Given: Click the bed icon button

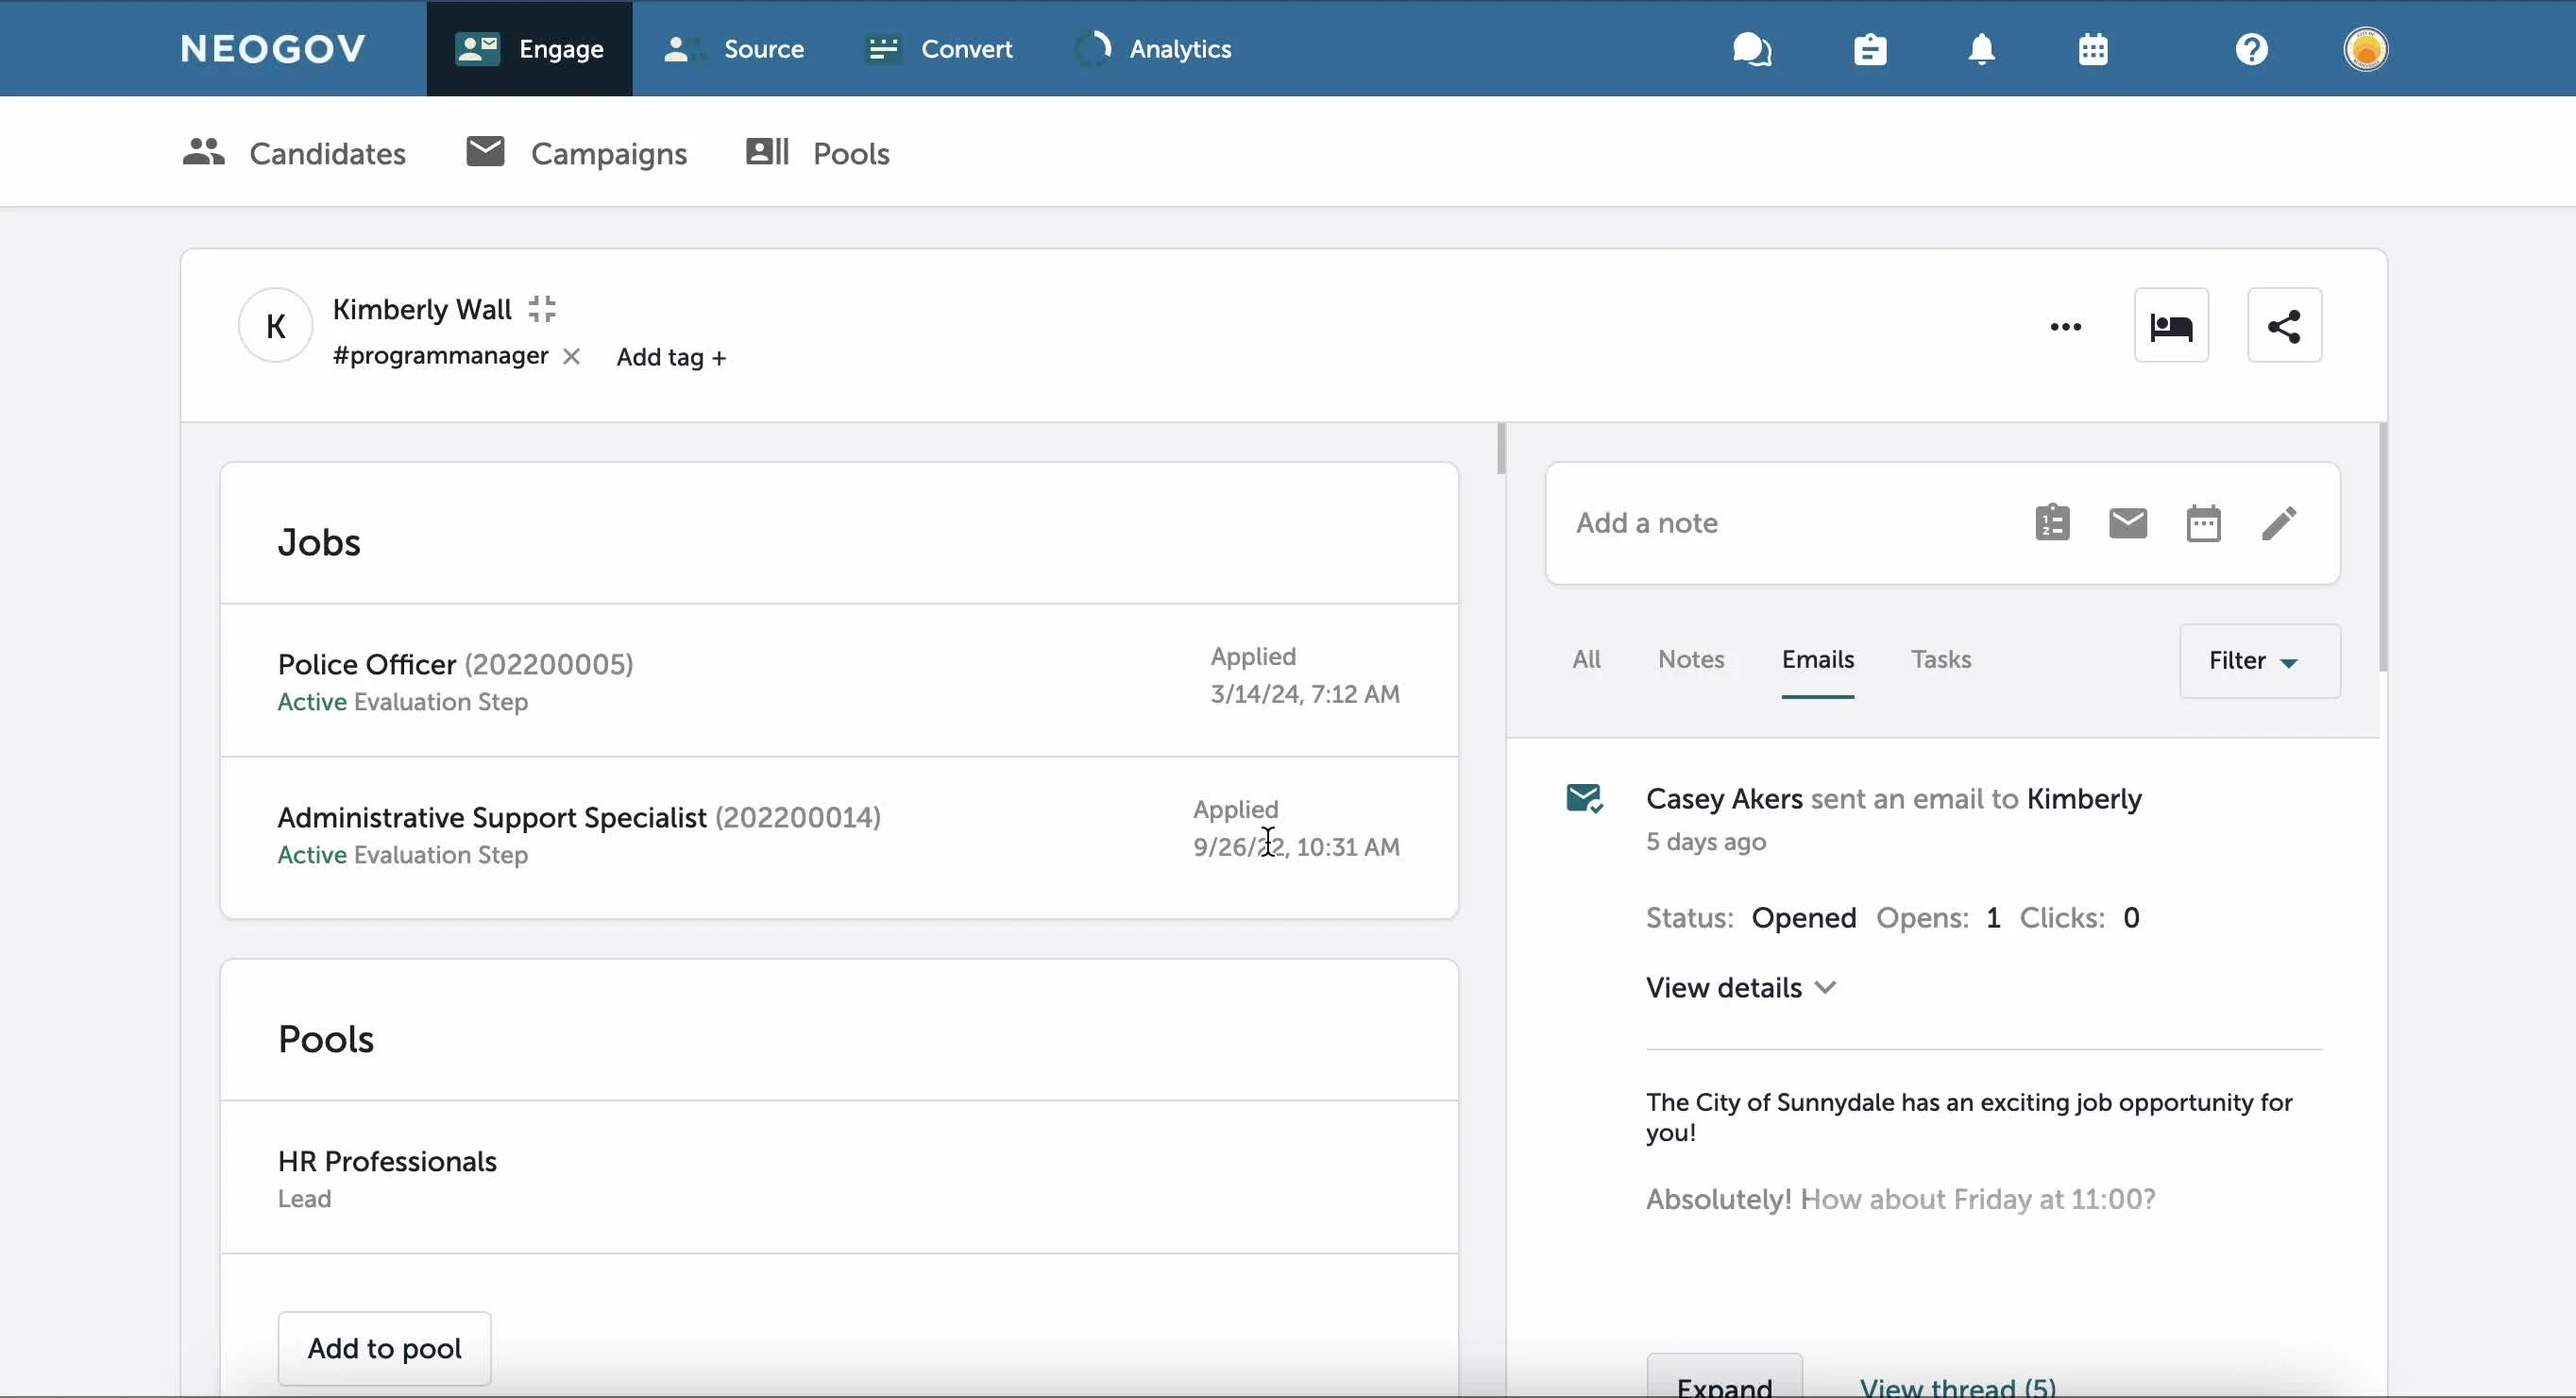Looking at the screenshot, I should point(2171,326).
